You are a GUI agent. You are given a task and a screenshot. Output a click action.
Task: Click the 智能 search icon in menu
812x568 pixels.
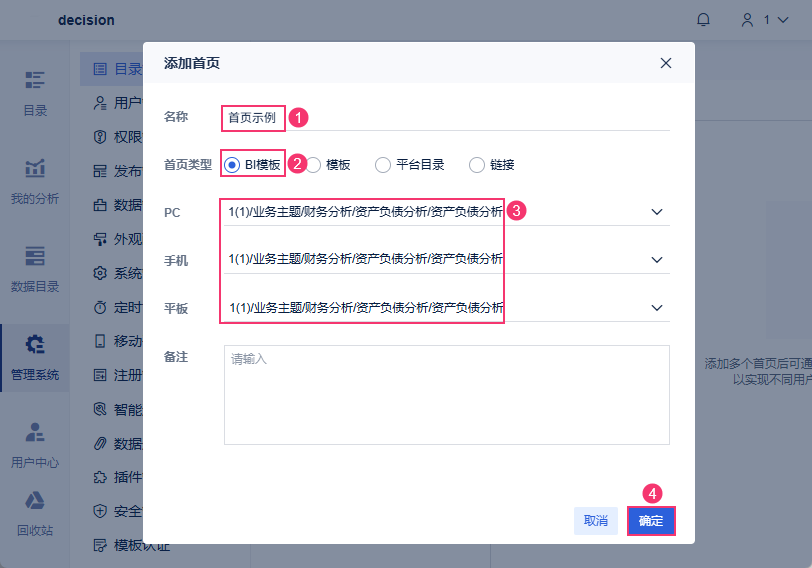click(x=100, y=410)
